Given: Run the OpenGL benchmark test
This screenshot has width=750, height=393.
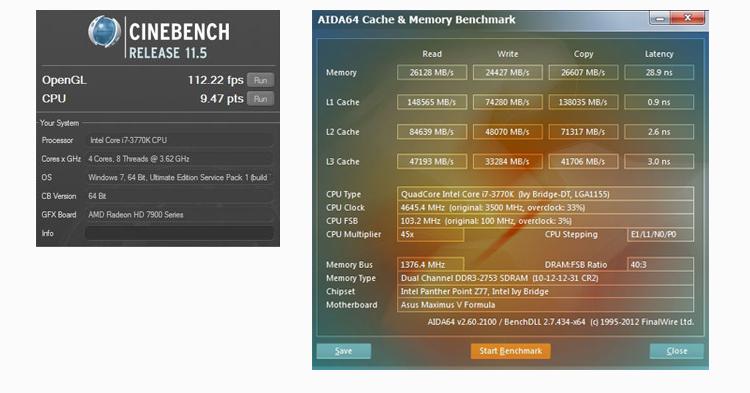Looking at the screenshot, I should tap(261, 80).
